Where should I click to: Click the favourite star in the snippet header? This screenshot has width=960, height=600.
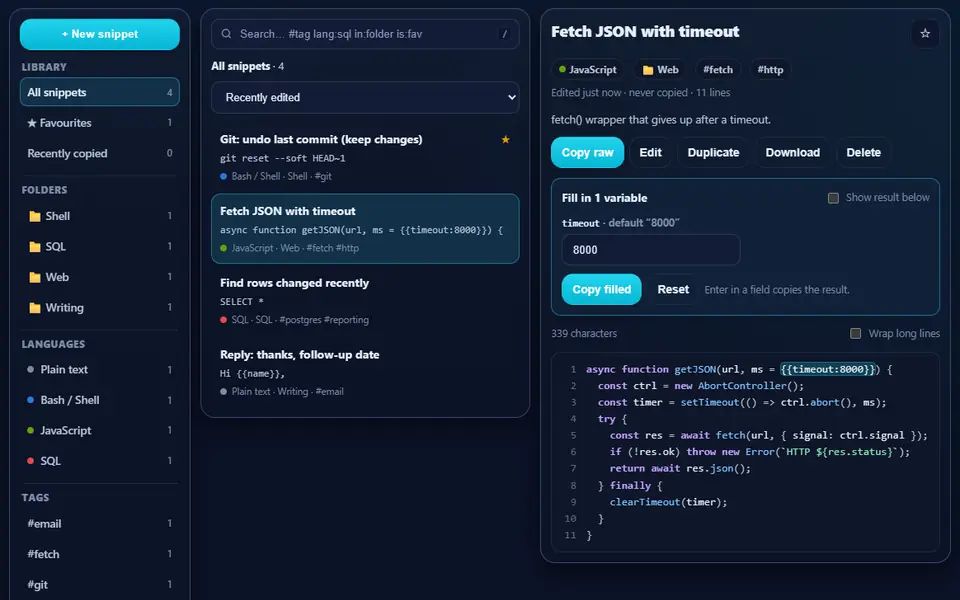(x=924, y=34)
